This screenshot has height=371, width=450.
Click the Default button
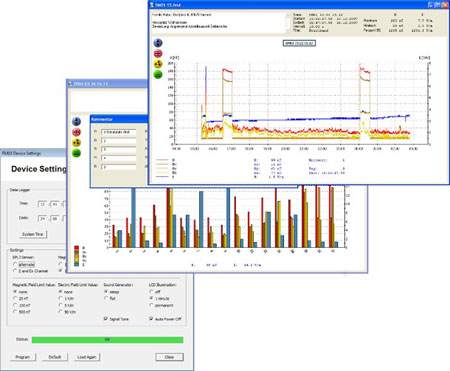(x=55, y=357)
